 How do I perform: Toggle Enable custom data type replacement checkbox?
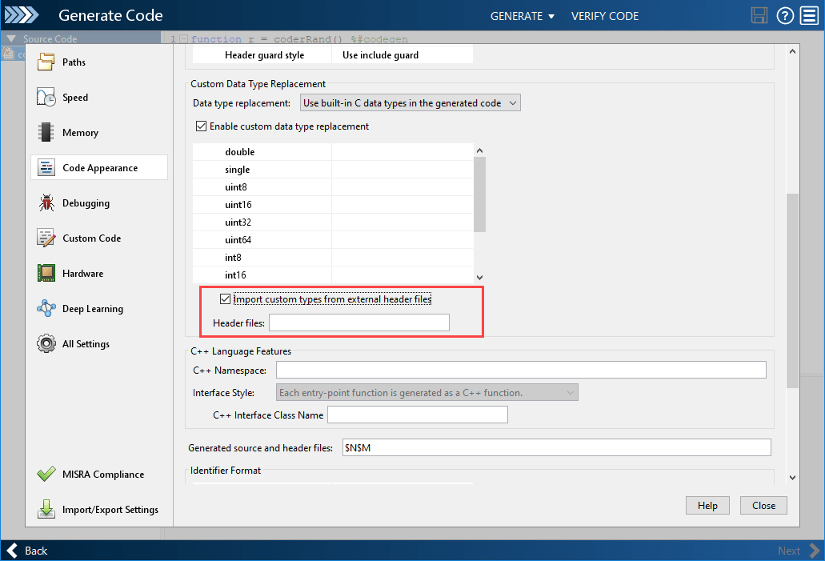click(201, 126)
